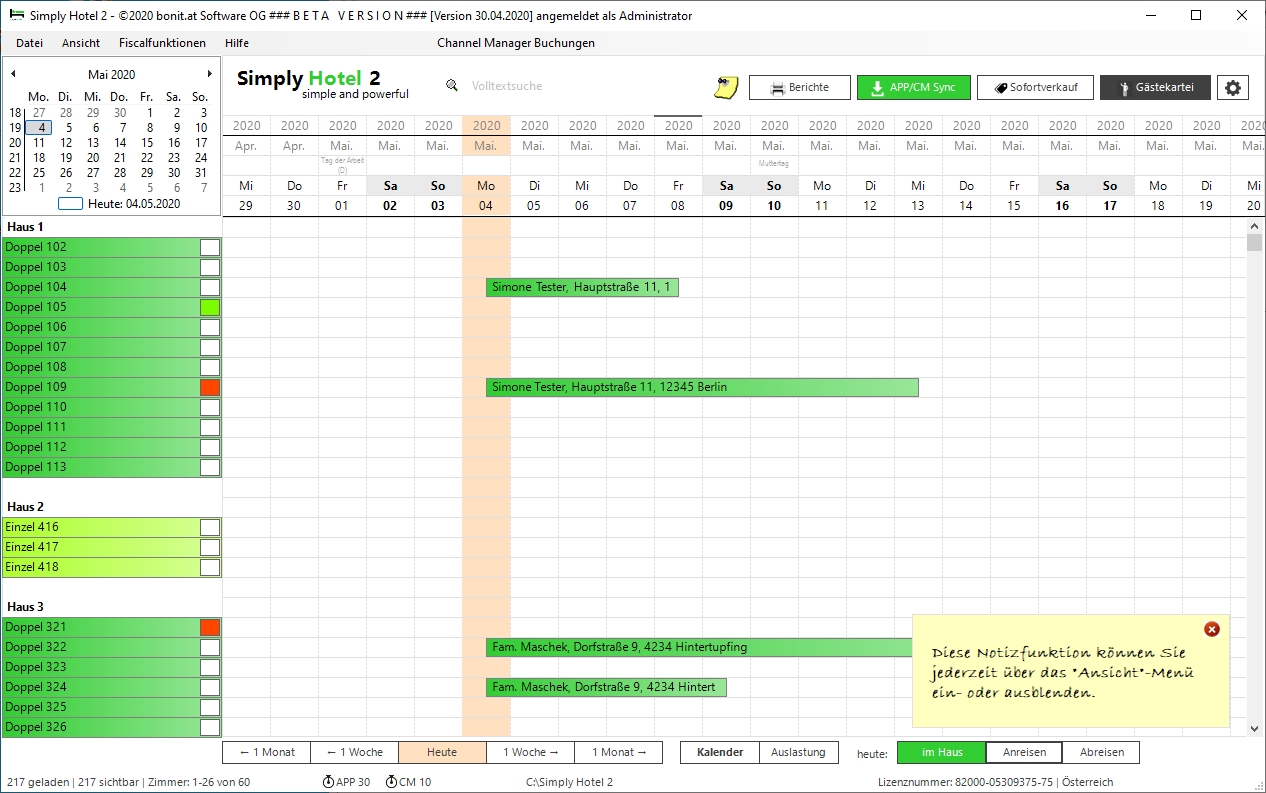Open the Berichte reports button
The image size is (1266, 793).
pos(800,87)
